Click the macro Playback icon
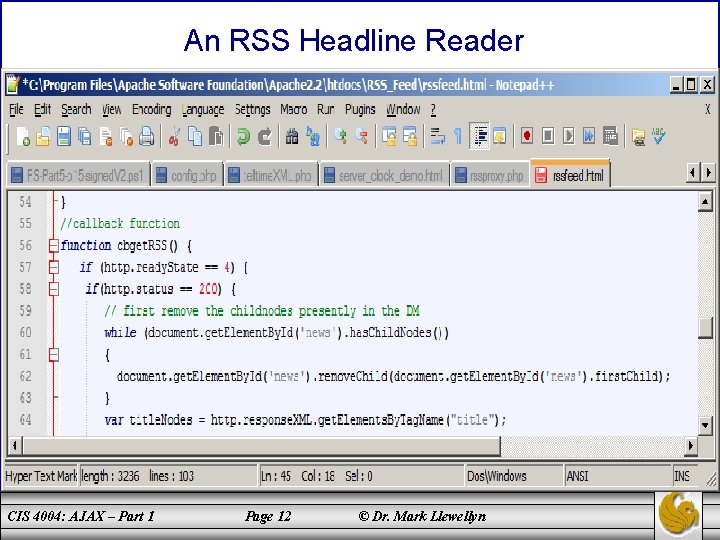Screen dimensions: 720x540 (568, 136)
